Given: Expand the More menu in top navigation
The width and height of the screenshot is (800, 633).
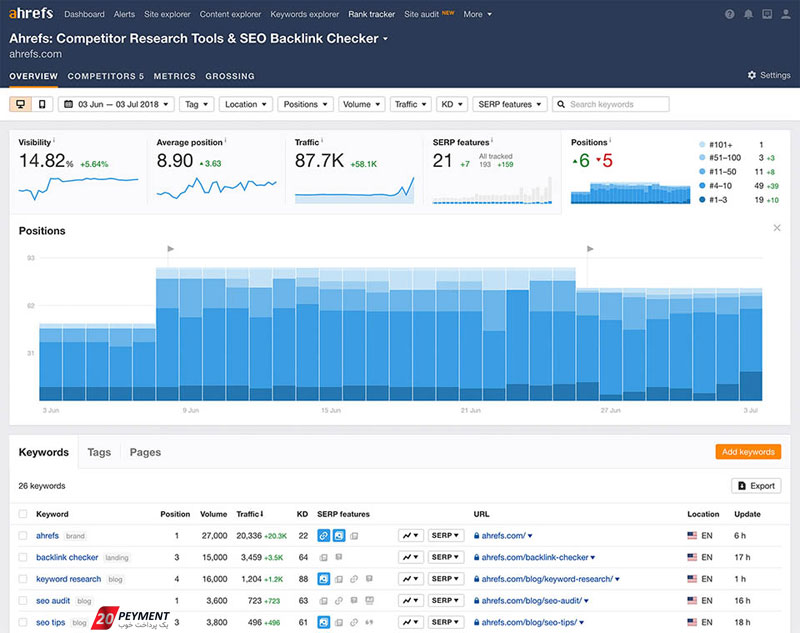Looking at the screenshot, I should (x=478, y=14).
